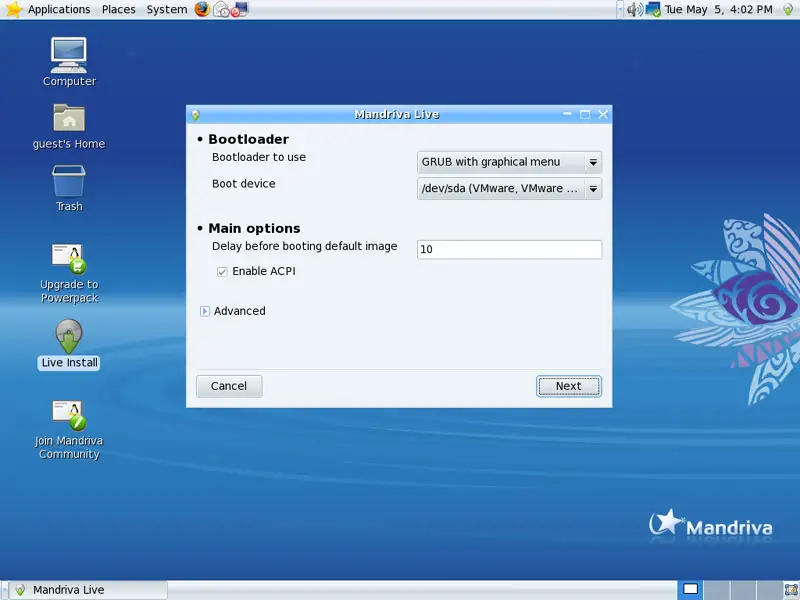Viewport: 800px width, 600px height.
Task: Open the Bootloader to use dropdown
Action: point(509,162)
